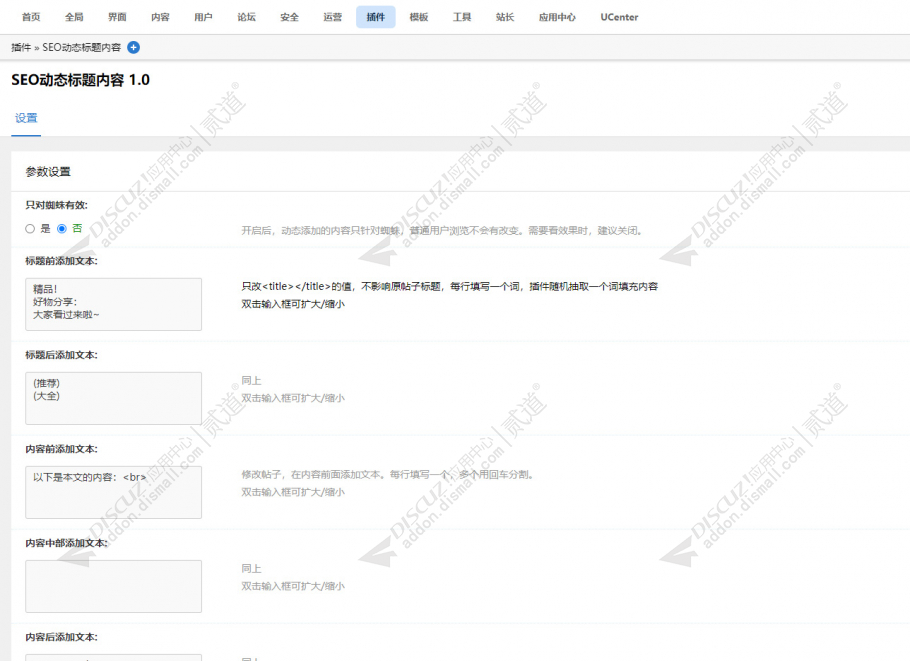This screenshot has height=661, width=910.
Task: Click the 只对蜘蛛有效 label
Action: point(56,205)
